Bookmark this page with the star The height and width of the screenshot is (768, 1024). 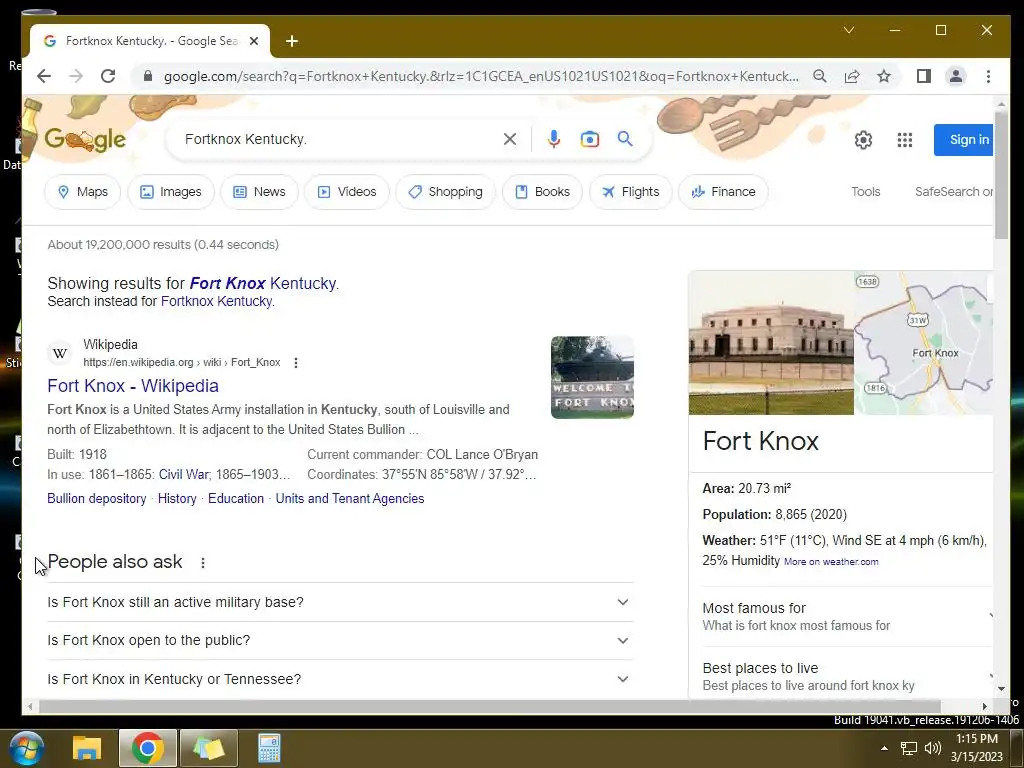(884, 76)
